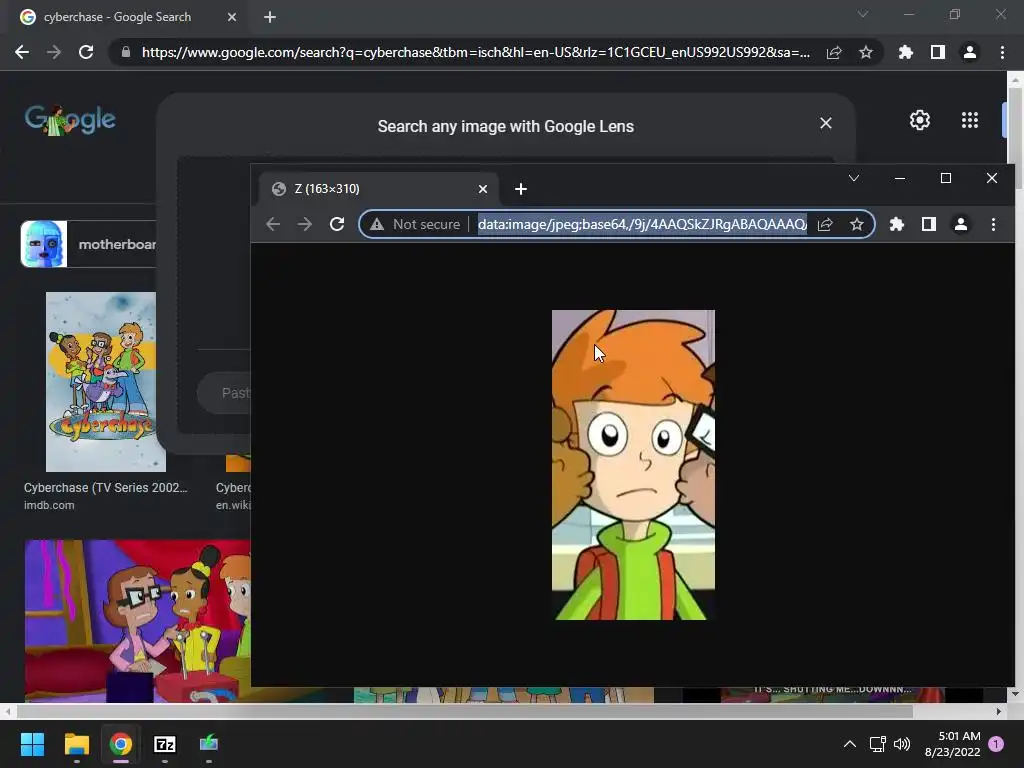Open 7-Zip from the taskbar

pos(165,744)
